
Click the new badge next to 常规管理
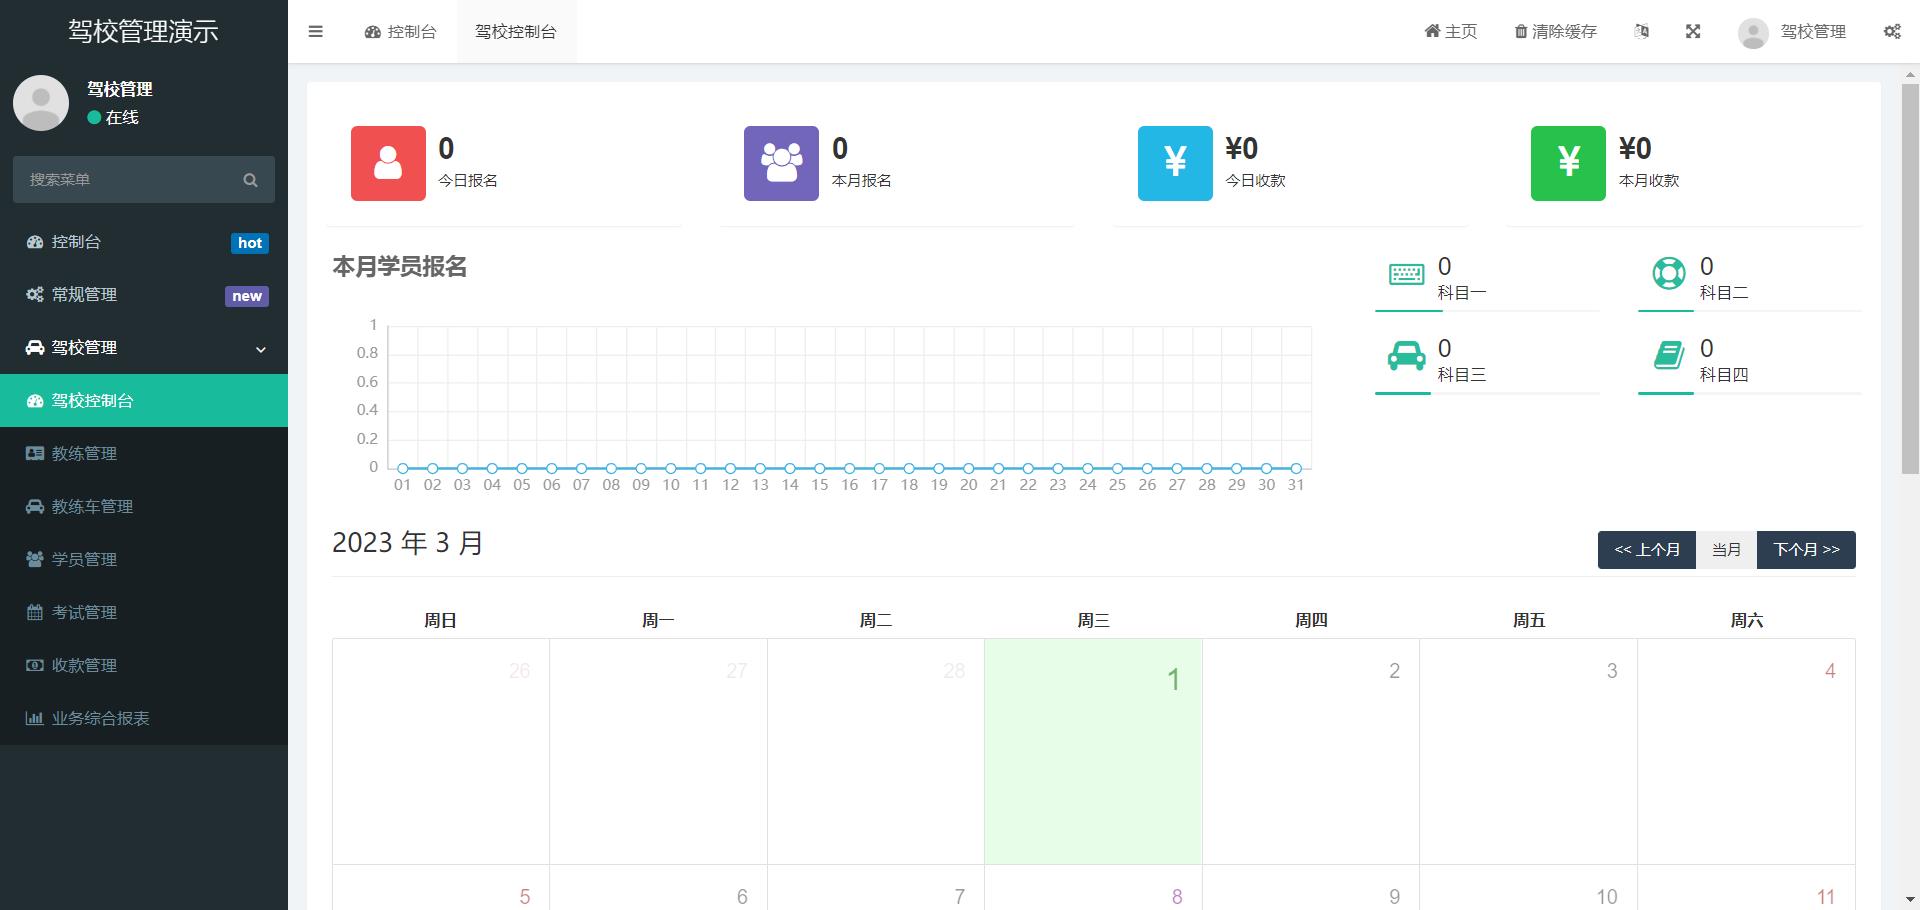pyautogui.click(x=247, y=296)
